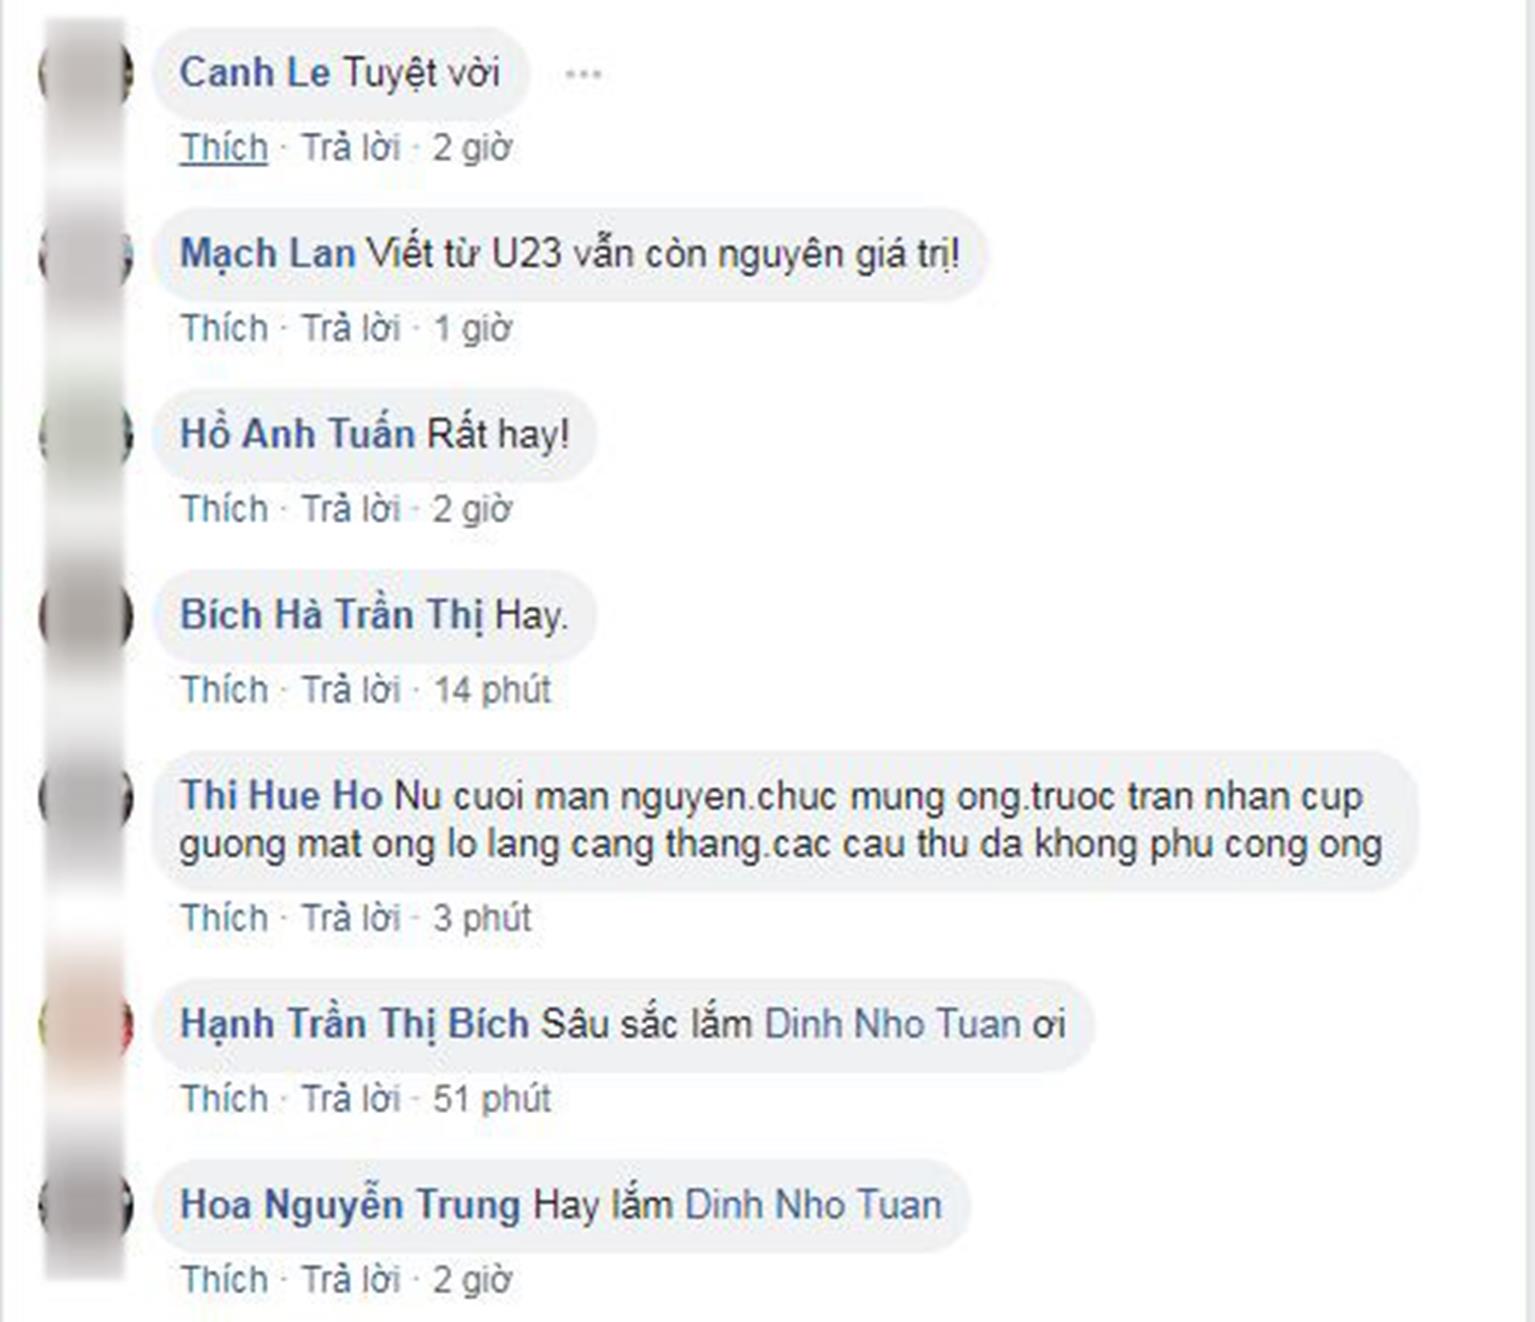Open Mạch Lan's profile avatar
The height and width of the screenshot is (1322, 1535).
(x=86, y=255)
